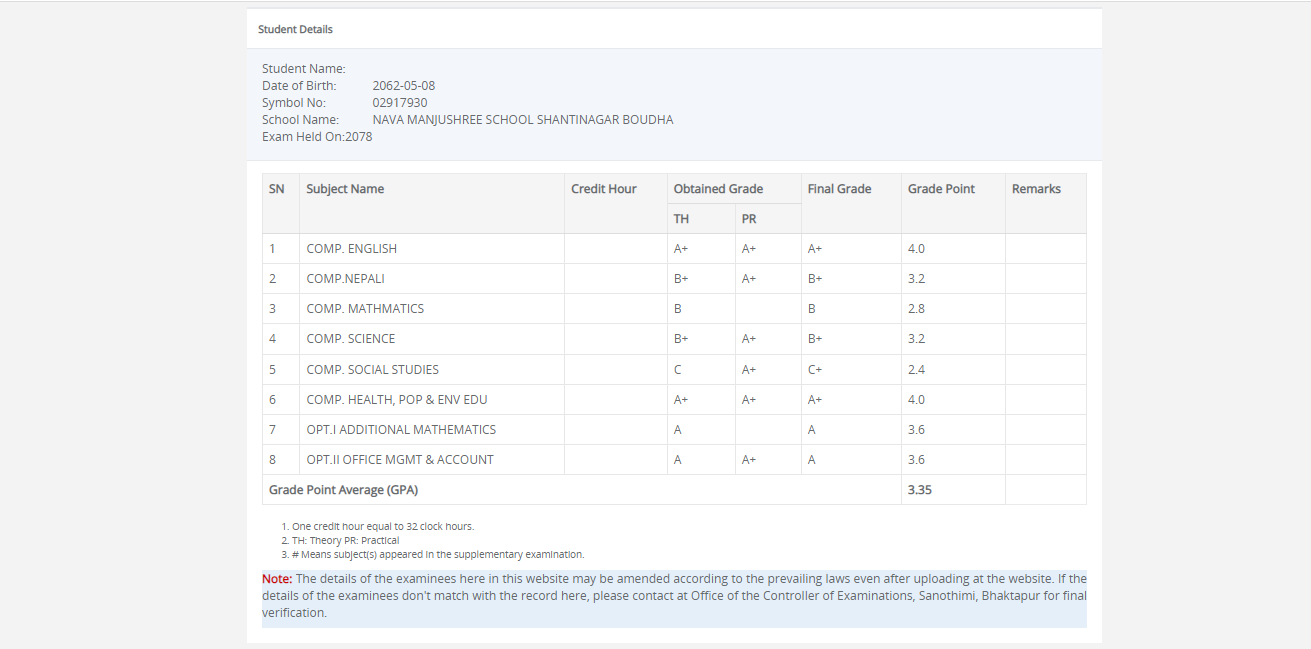Click the Grade Point Average (GPA) label
This screenshot has height=649, width=1311.
click(x=343, y=490)
